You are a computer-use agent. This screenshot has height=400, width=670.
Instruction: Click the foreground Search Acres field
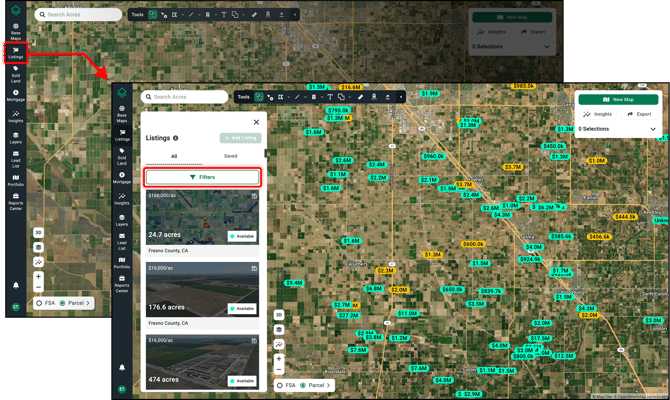coord(189,97)
